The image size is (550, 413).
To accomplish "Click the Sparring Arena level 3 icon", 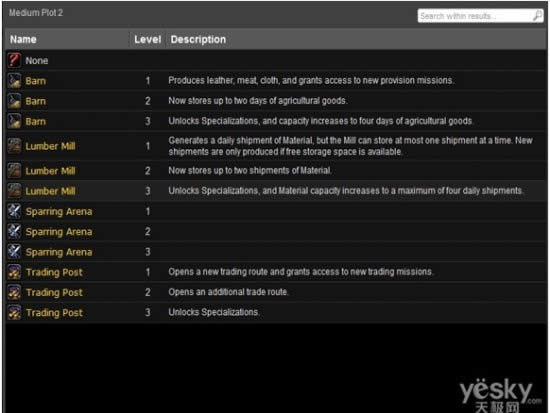I will [14, 252].
